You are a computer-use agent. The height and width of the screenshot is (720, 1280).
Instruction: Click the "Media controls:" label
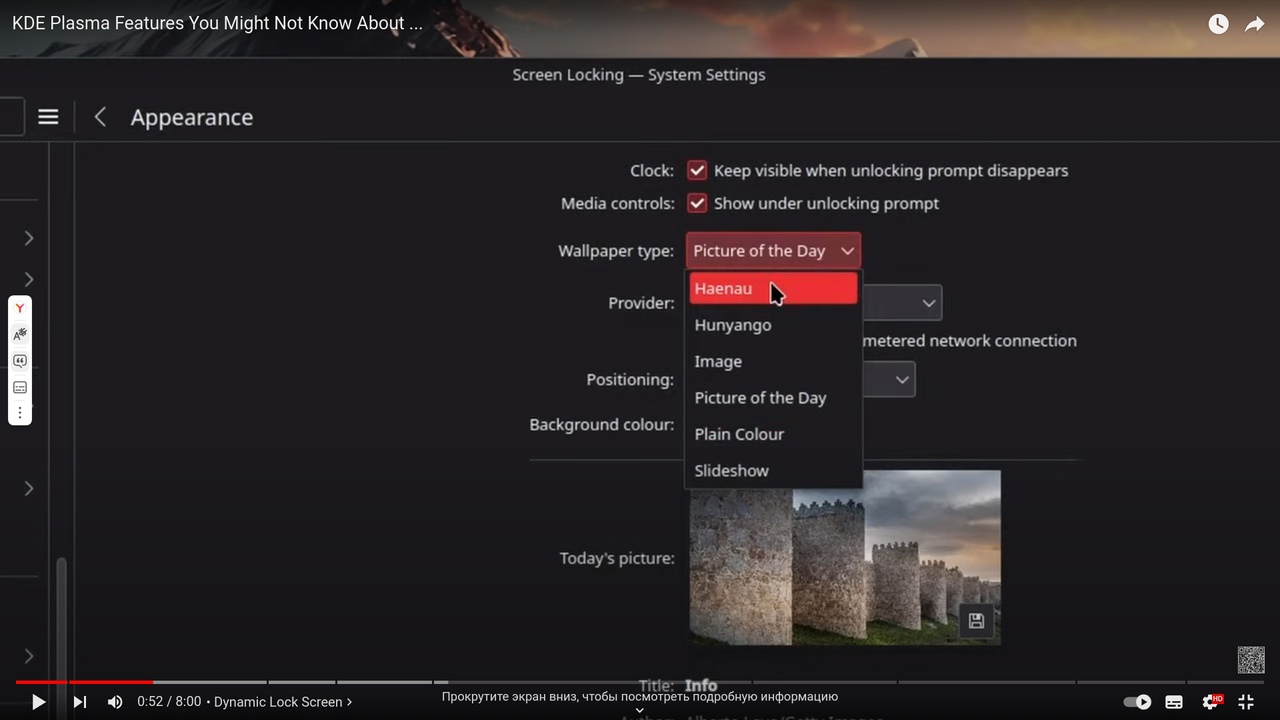pyautogui.click(x=618, y=204)
